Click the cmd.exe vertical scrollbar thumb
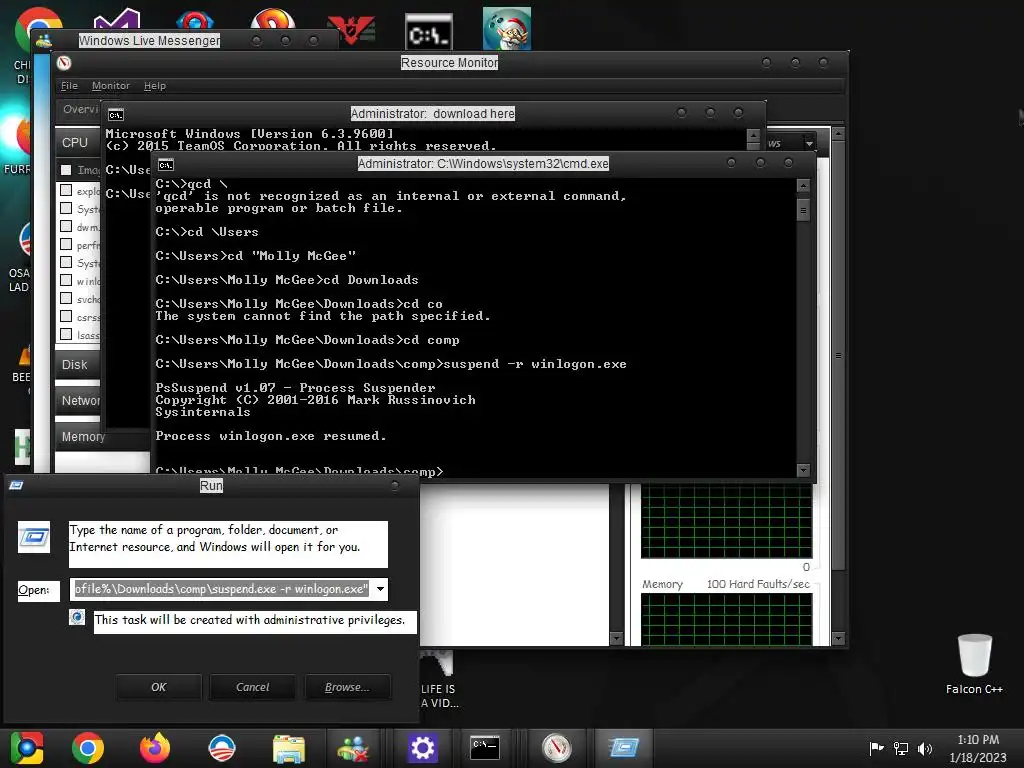 point(803,210)
